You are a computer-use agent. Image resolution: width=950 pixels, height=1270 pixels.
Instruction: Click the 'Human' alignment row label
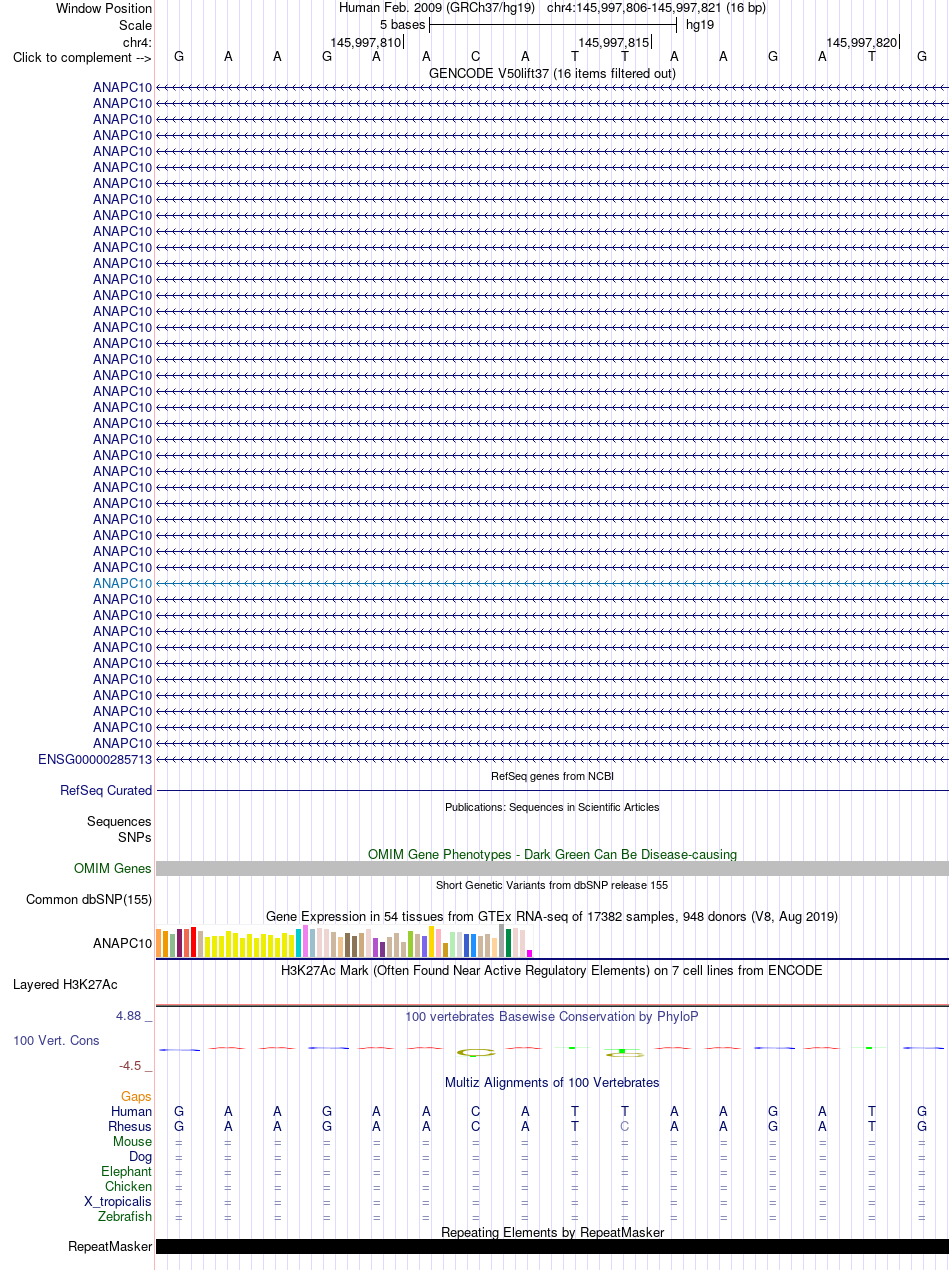click(132, 1111)
